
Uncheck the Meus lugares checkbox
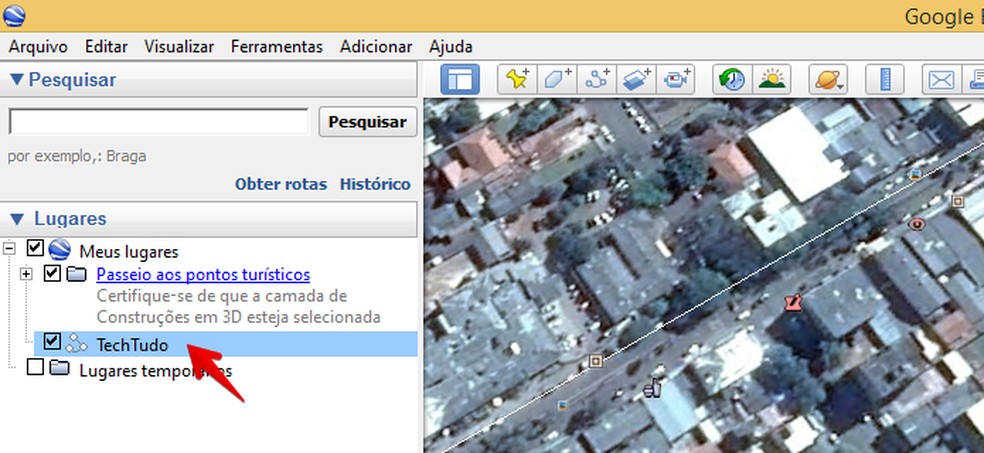(35, 248)
